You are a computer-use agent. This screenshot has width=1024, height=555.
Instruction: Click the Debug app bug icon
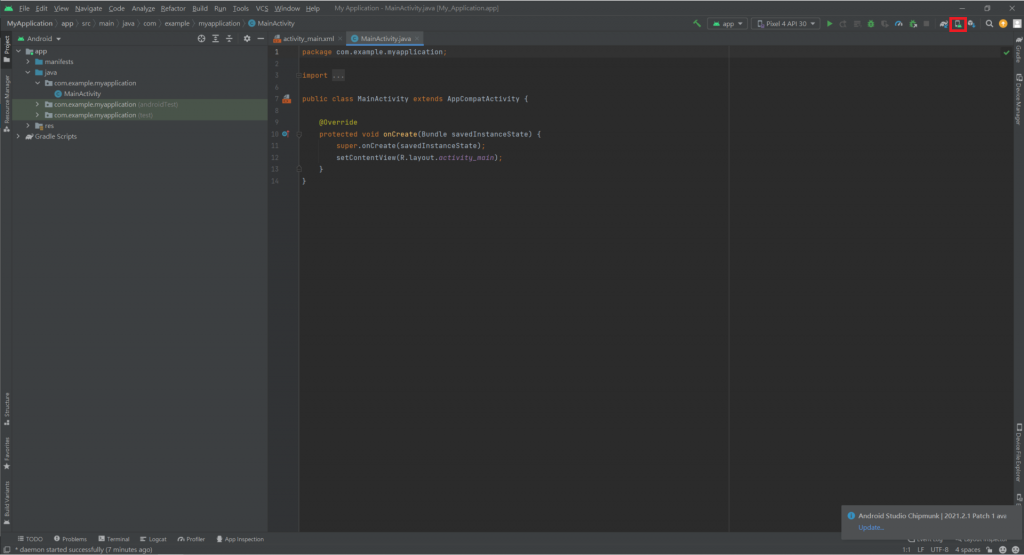coord(871,23)
